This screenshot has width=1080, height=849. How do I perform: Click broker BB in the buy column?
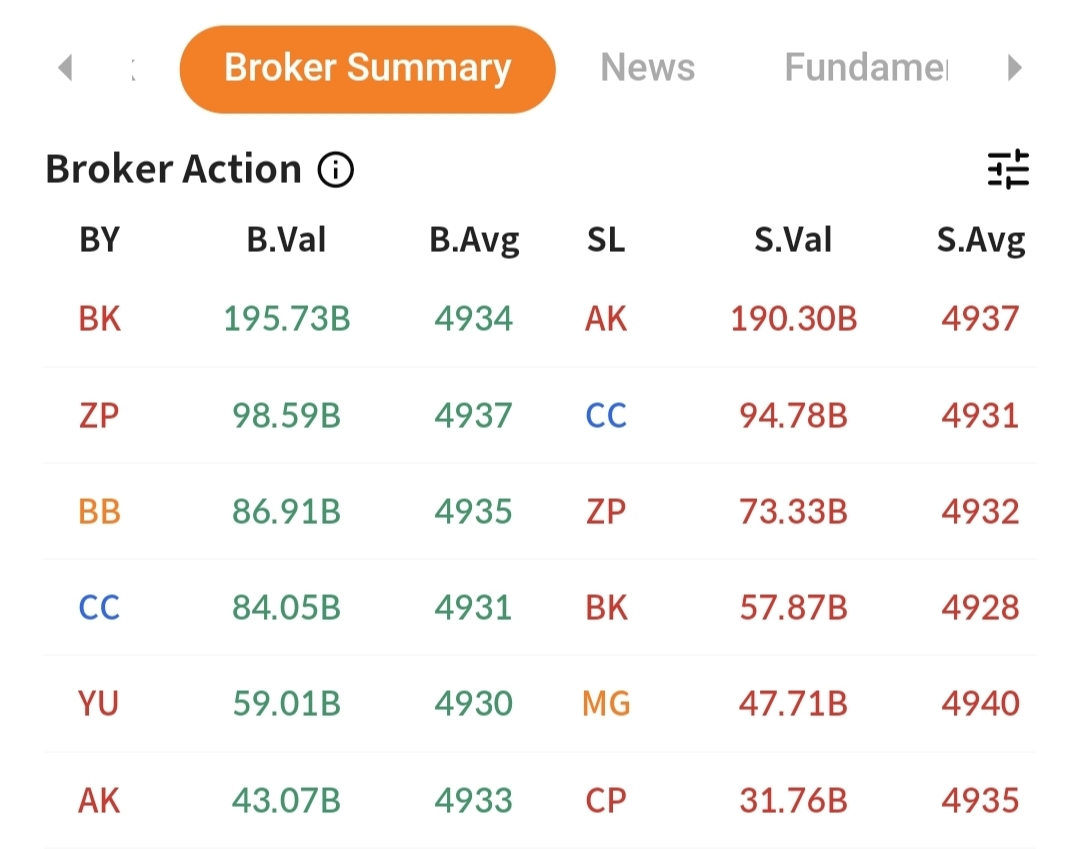(98, 511)
